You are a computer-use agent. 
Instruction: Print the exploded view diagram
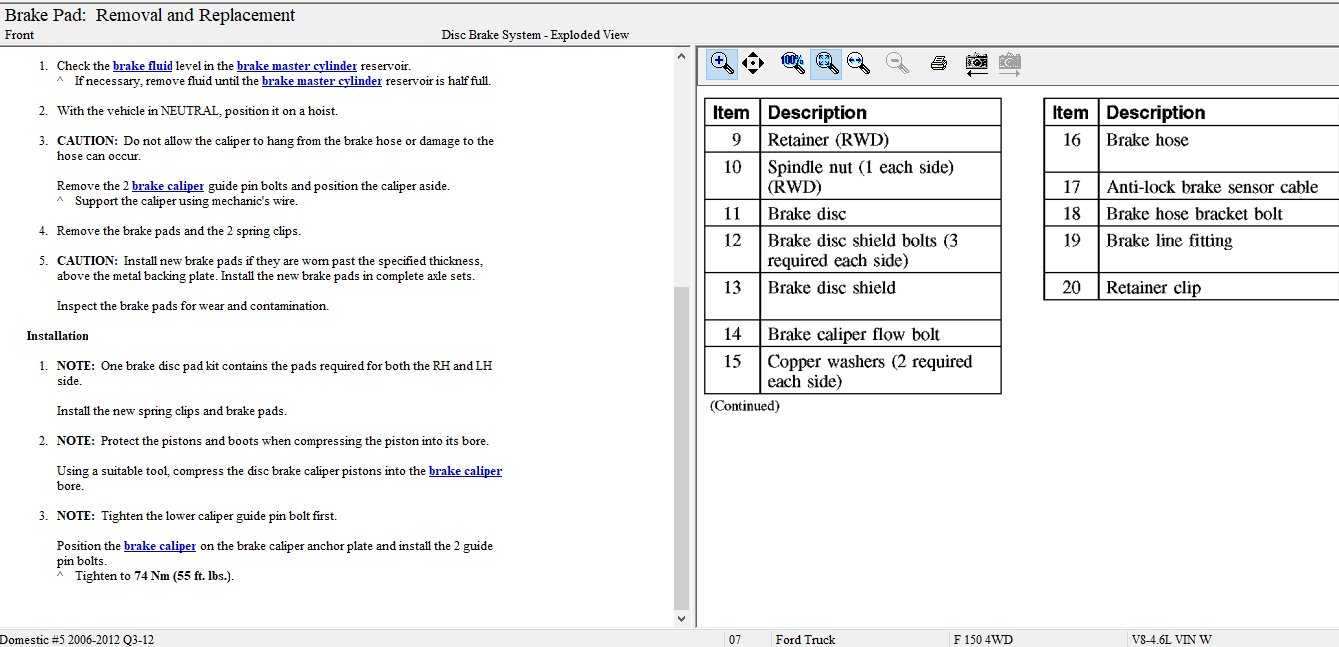(x=938, y=64)
